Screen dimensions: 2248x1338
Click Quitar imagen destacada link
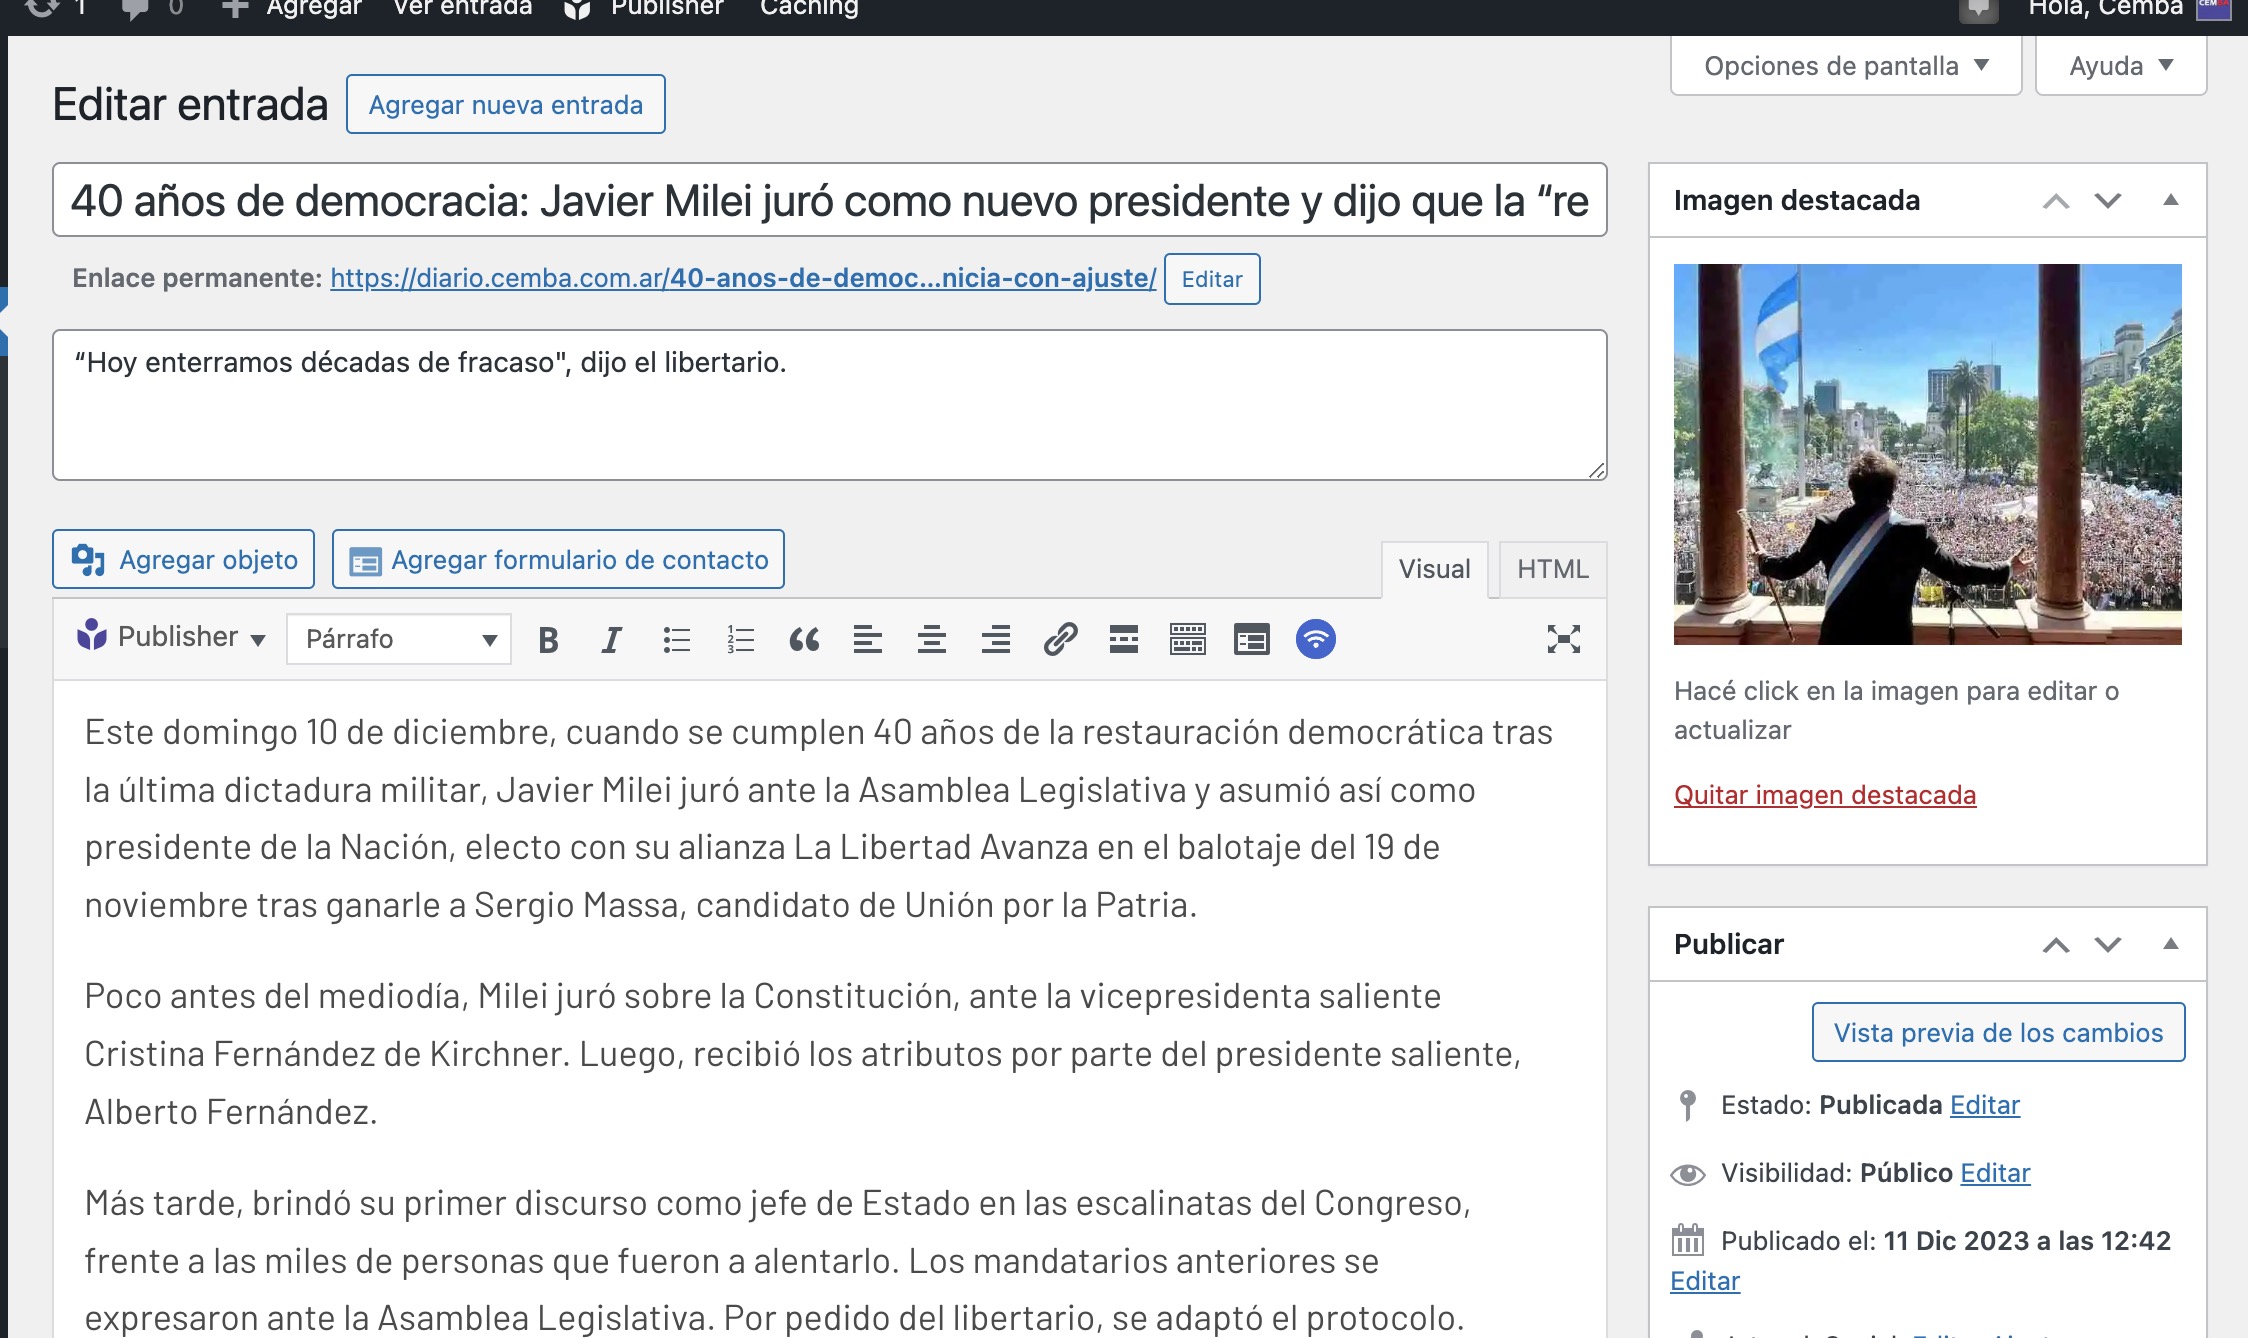click(1825, 793)
